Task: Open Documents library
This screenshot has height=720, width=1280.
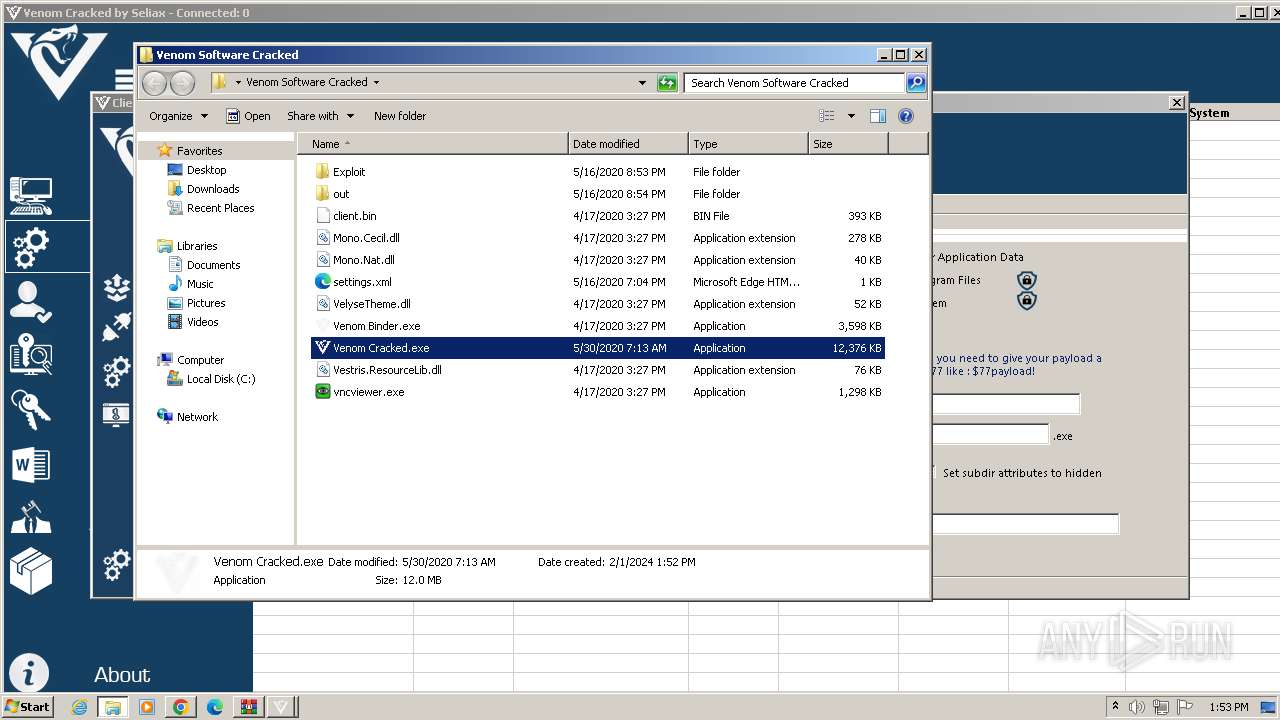Action: [213, 265]
